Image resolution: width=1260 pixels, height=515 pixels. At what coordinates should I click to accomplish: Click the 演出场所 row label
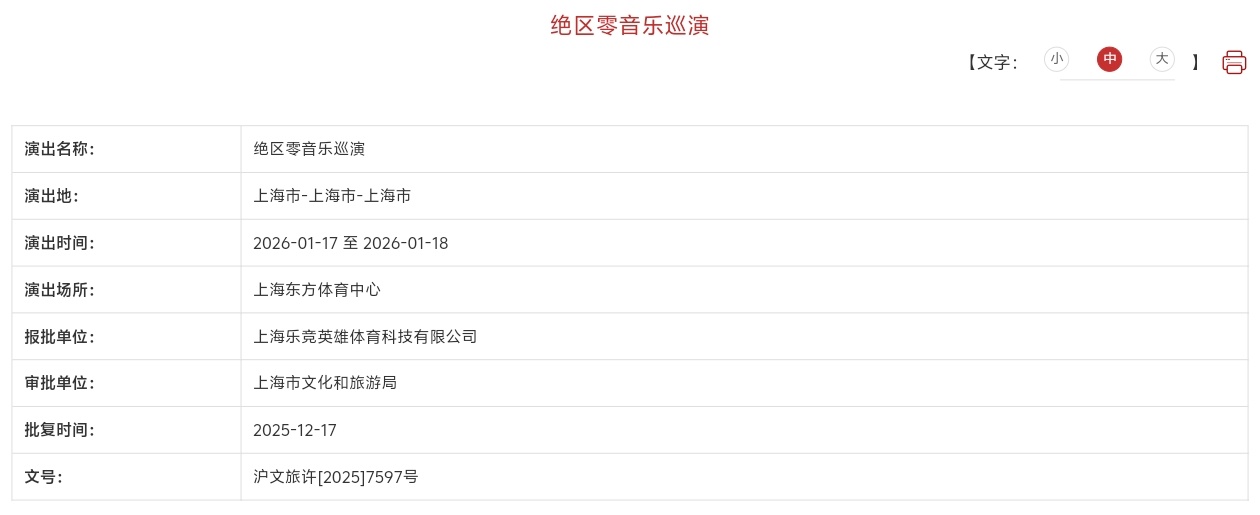tap(59, 290)
